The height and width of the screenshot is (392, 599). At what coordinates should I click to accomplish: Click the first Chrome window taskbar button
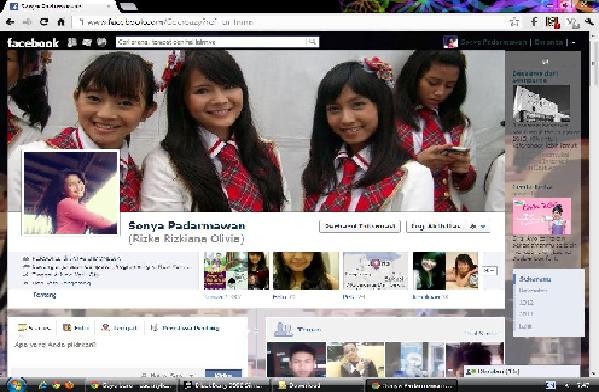pos(132,386)
